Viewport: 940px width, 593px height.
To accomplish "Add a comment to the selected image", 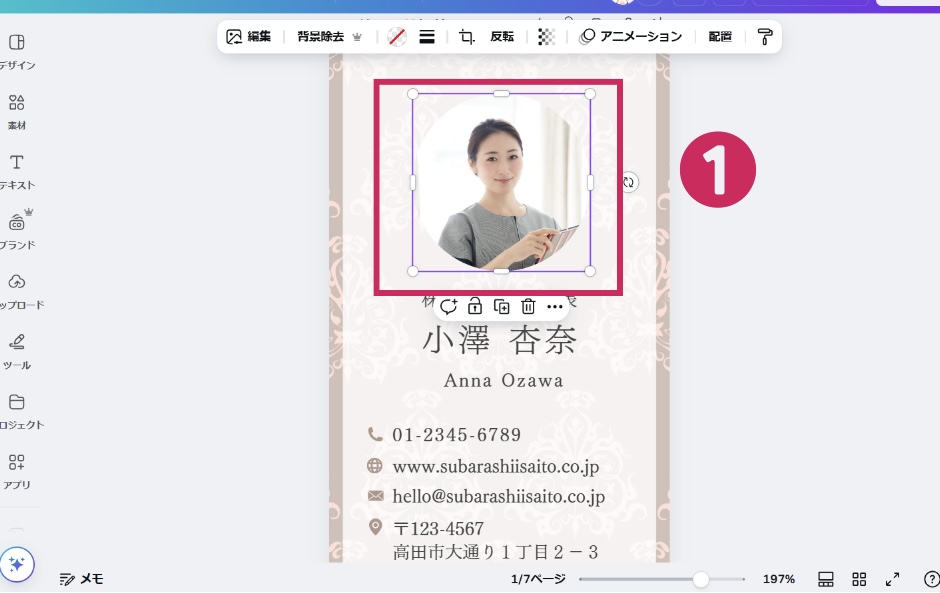I will (448, 307).
